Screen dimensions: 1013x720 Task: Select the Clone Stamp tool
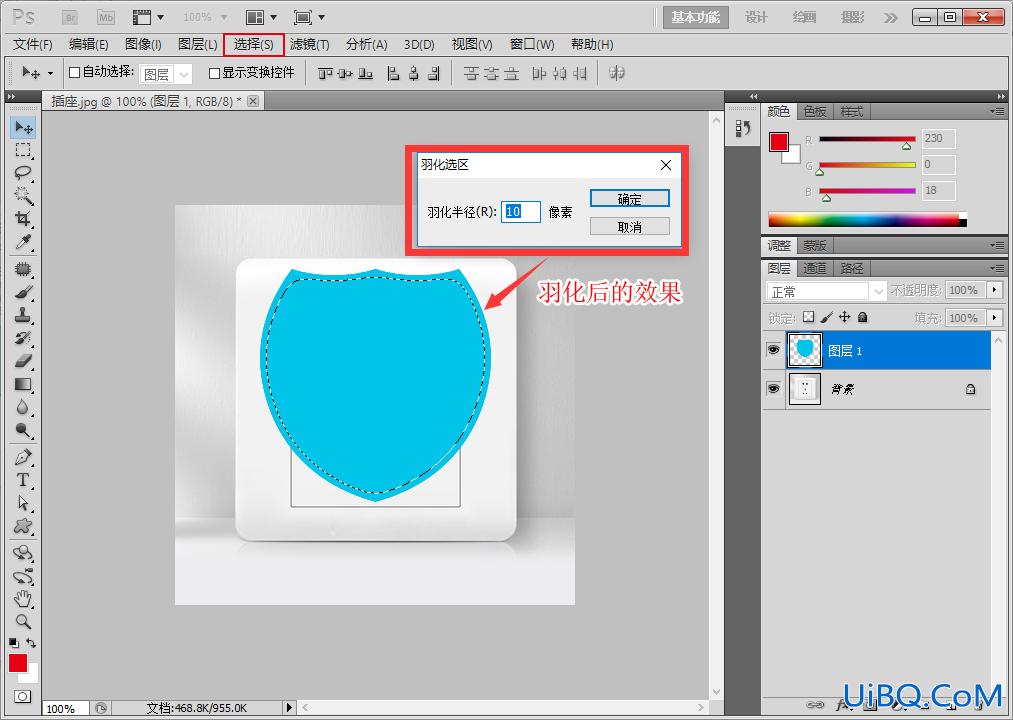[x=23, y=315]
